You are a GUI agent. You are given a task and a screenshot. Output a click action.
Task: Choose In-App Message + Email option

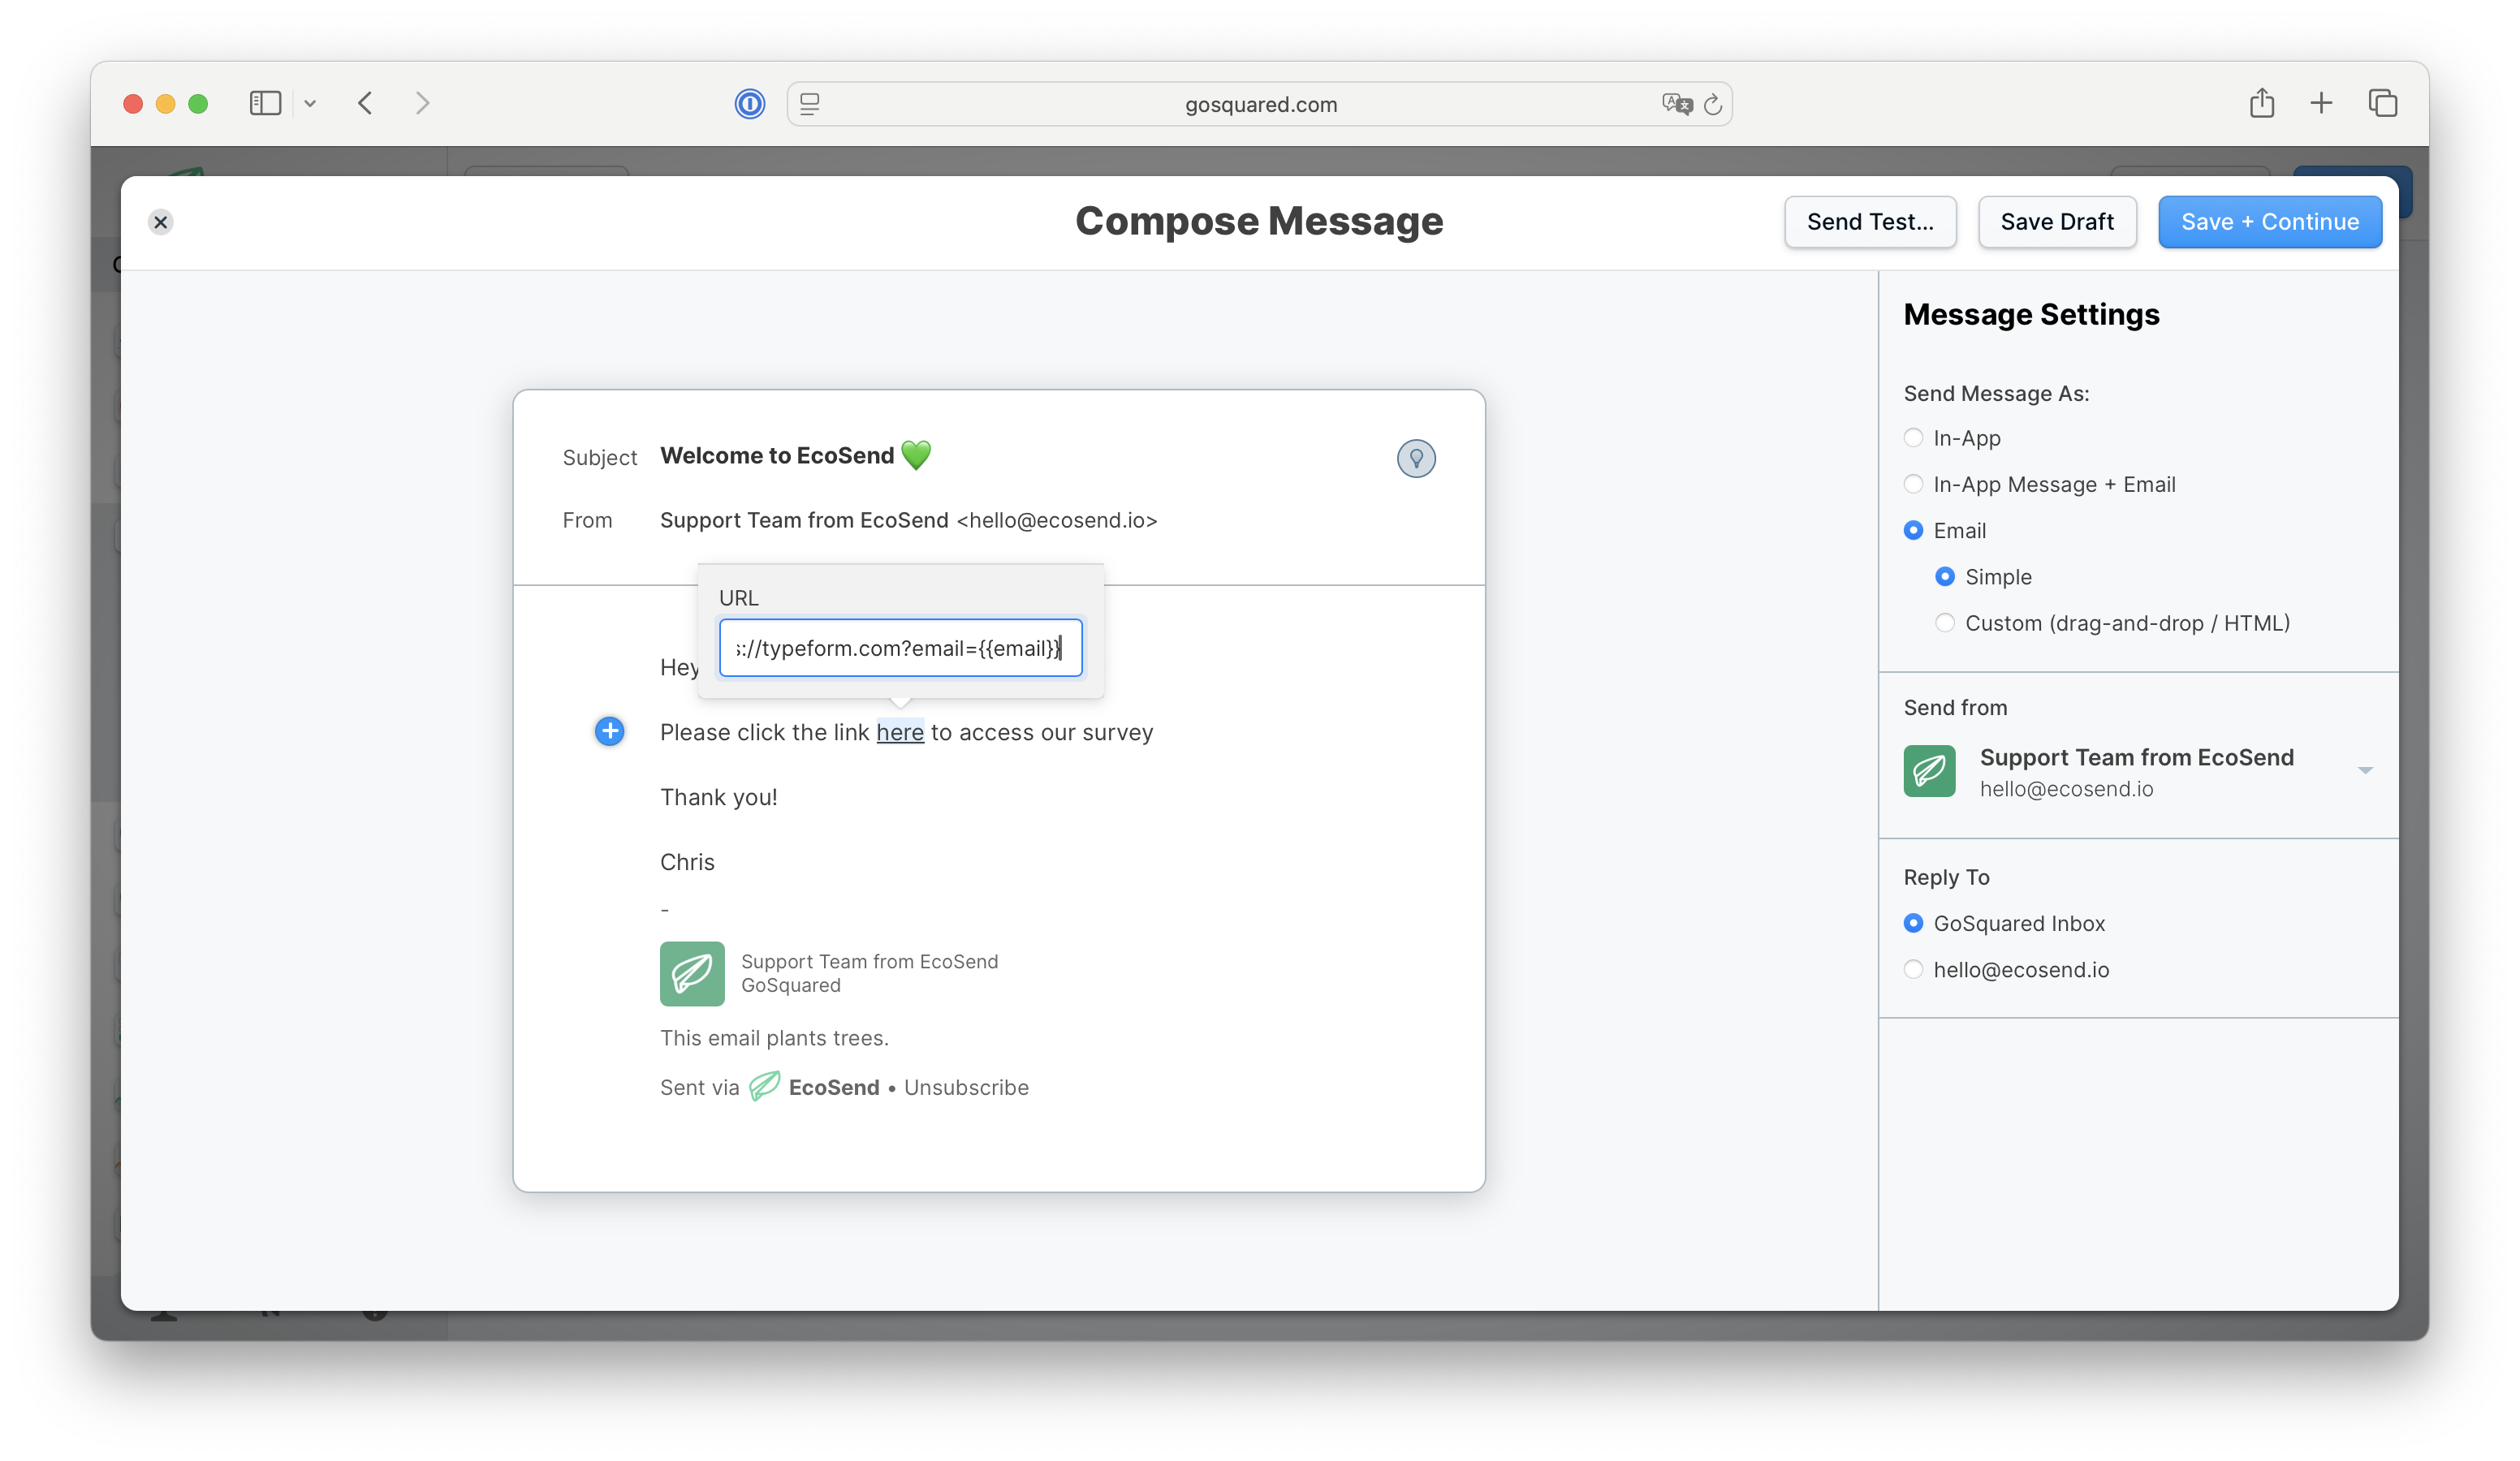click(1913, 484)
